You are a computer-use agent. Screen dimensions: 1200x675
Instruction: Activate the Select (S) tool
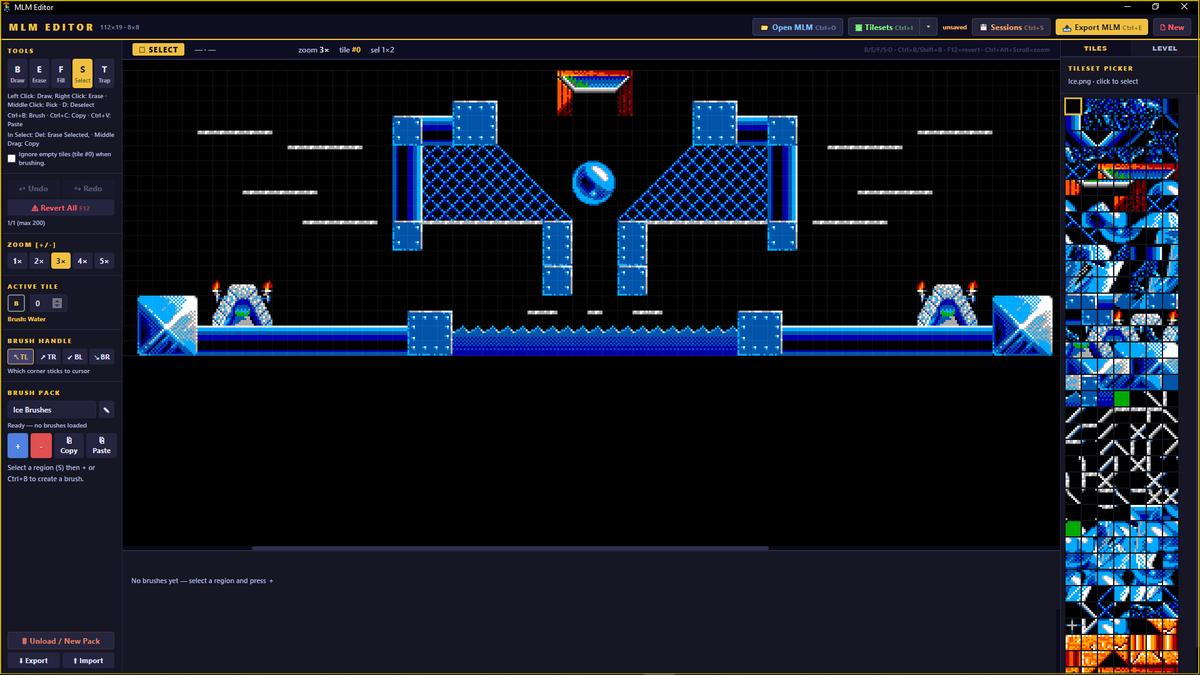click(x=82, y=73)
